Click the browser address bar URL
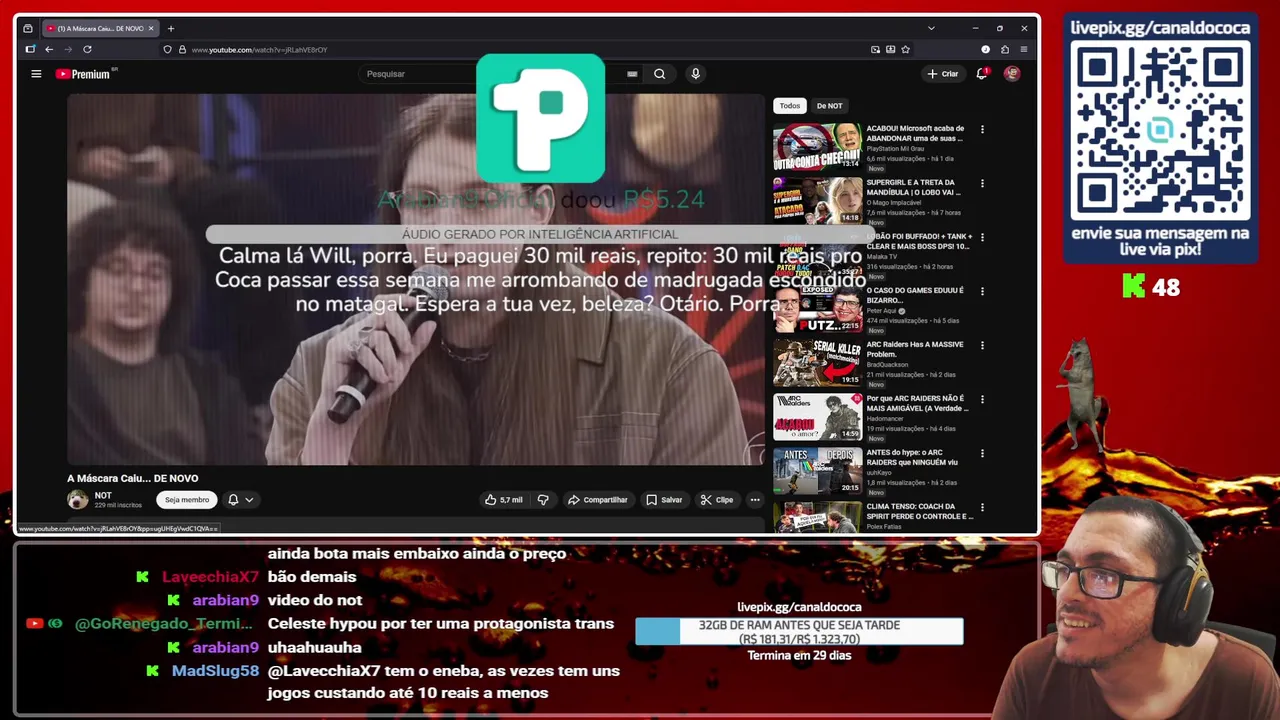 [259, 49]
